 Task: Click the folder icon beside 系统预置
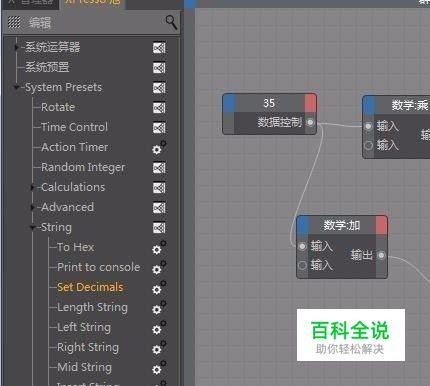point(159,68)
